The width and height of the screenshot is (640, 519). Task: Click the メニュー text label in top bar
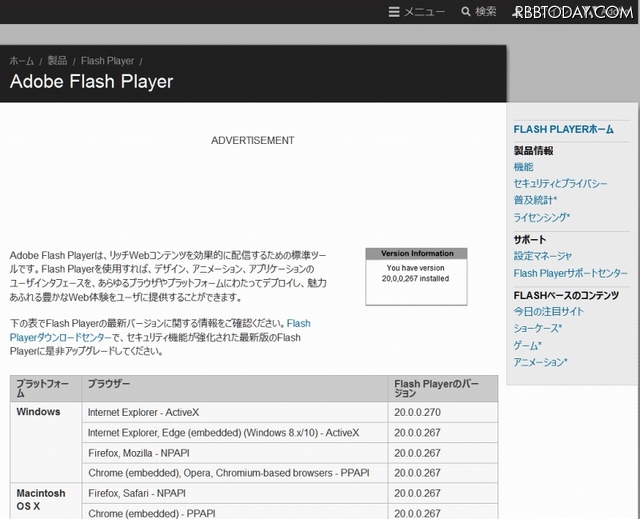point(425,12)
